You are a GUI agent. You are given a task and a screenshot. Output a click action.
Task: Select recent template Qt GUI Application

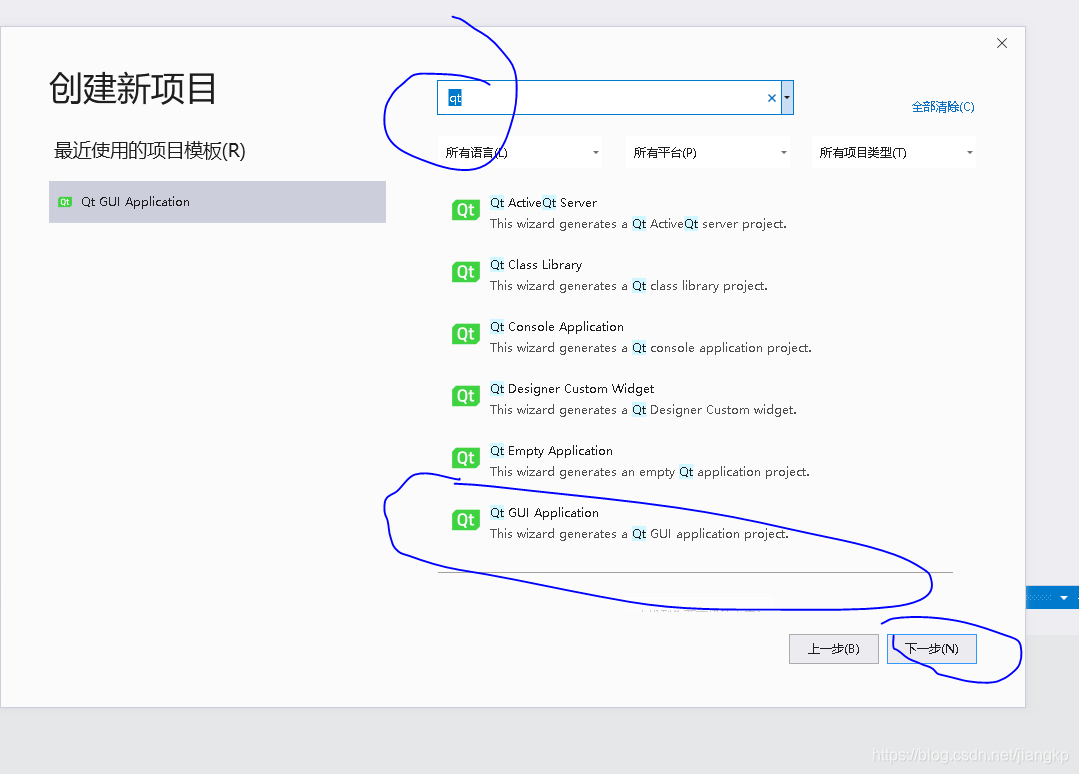pyautogui.click(x=217, y=202)
